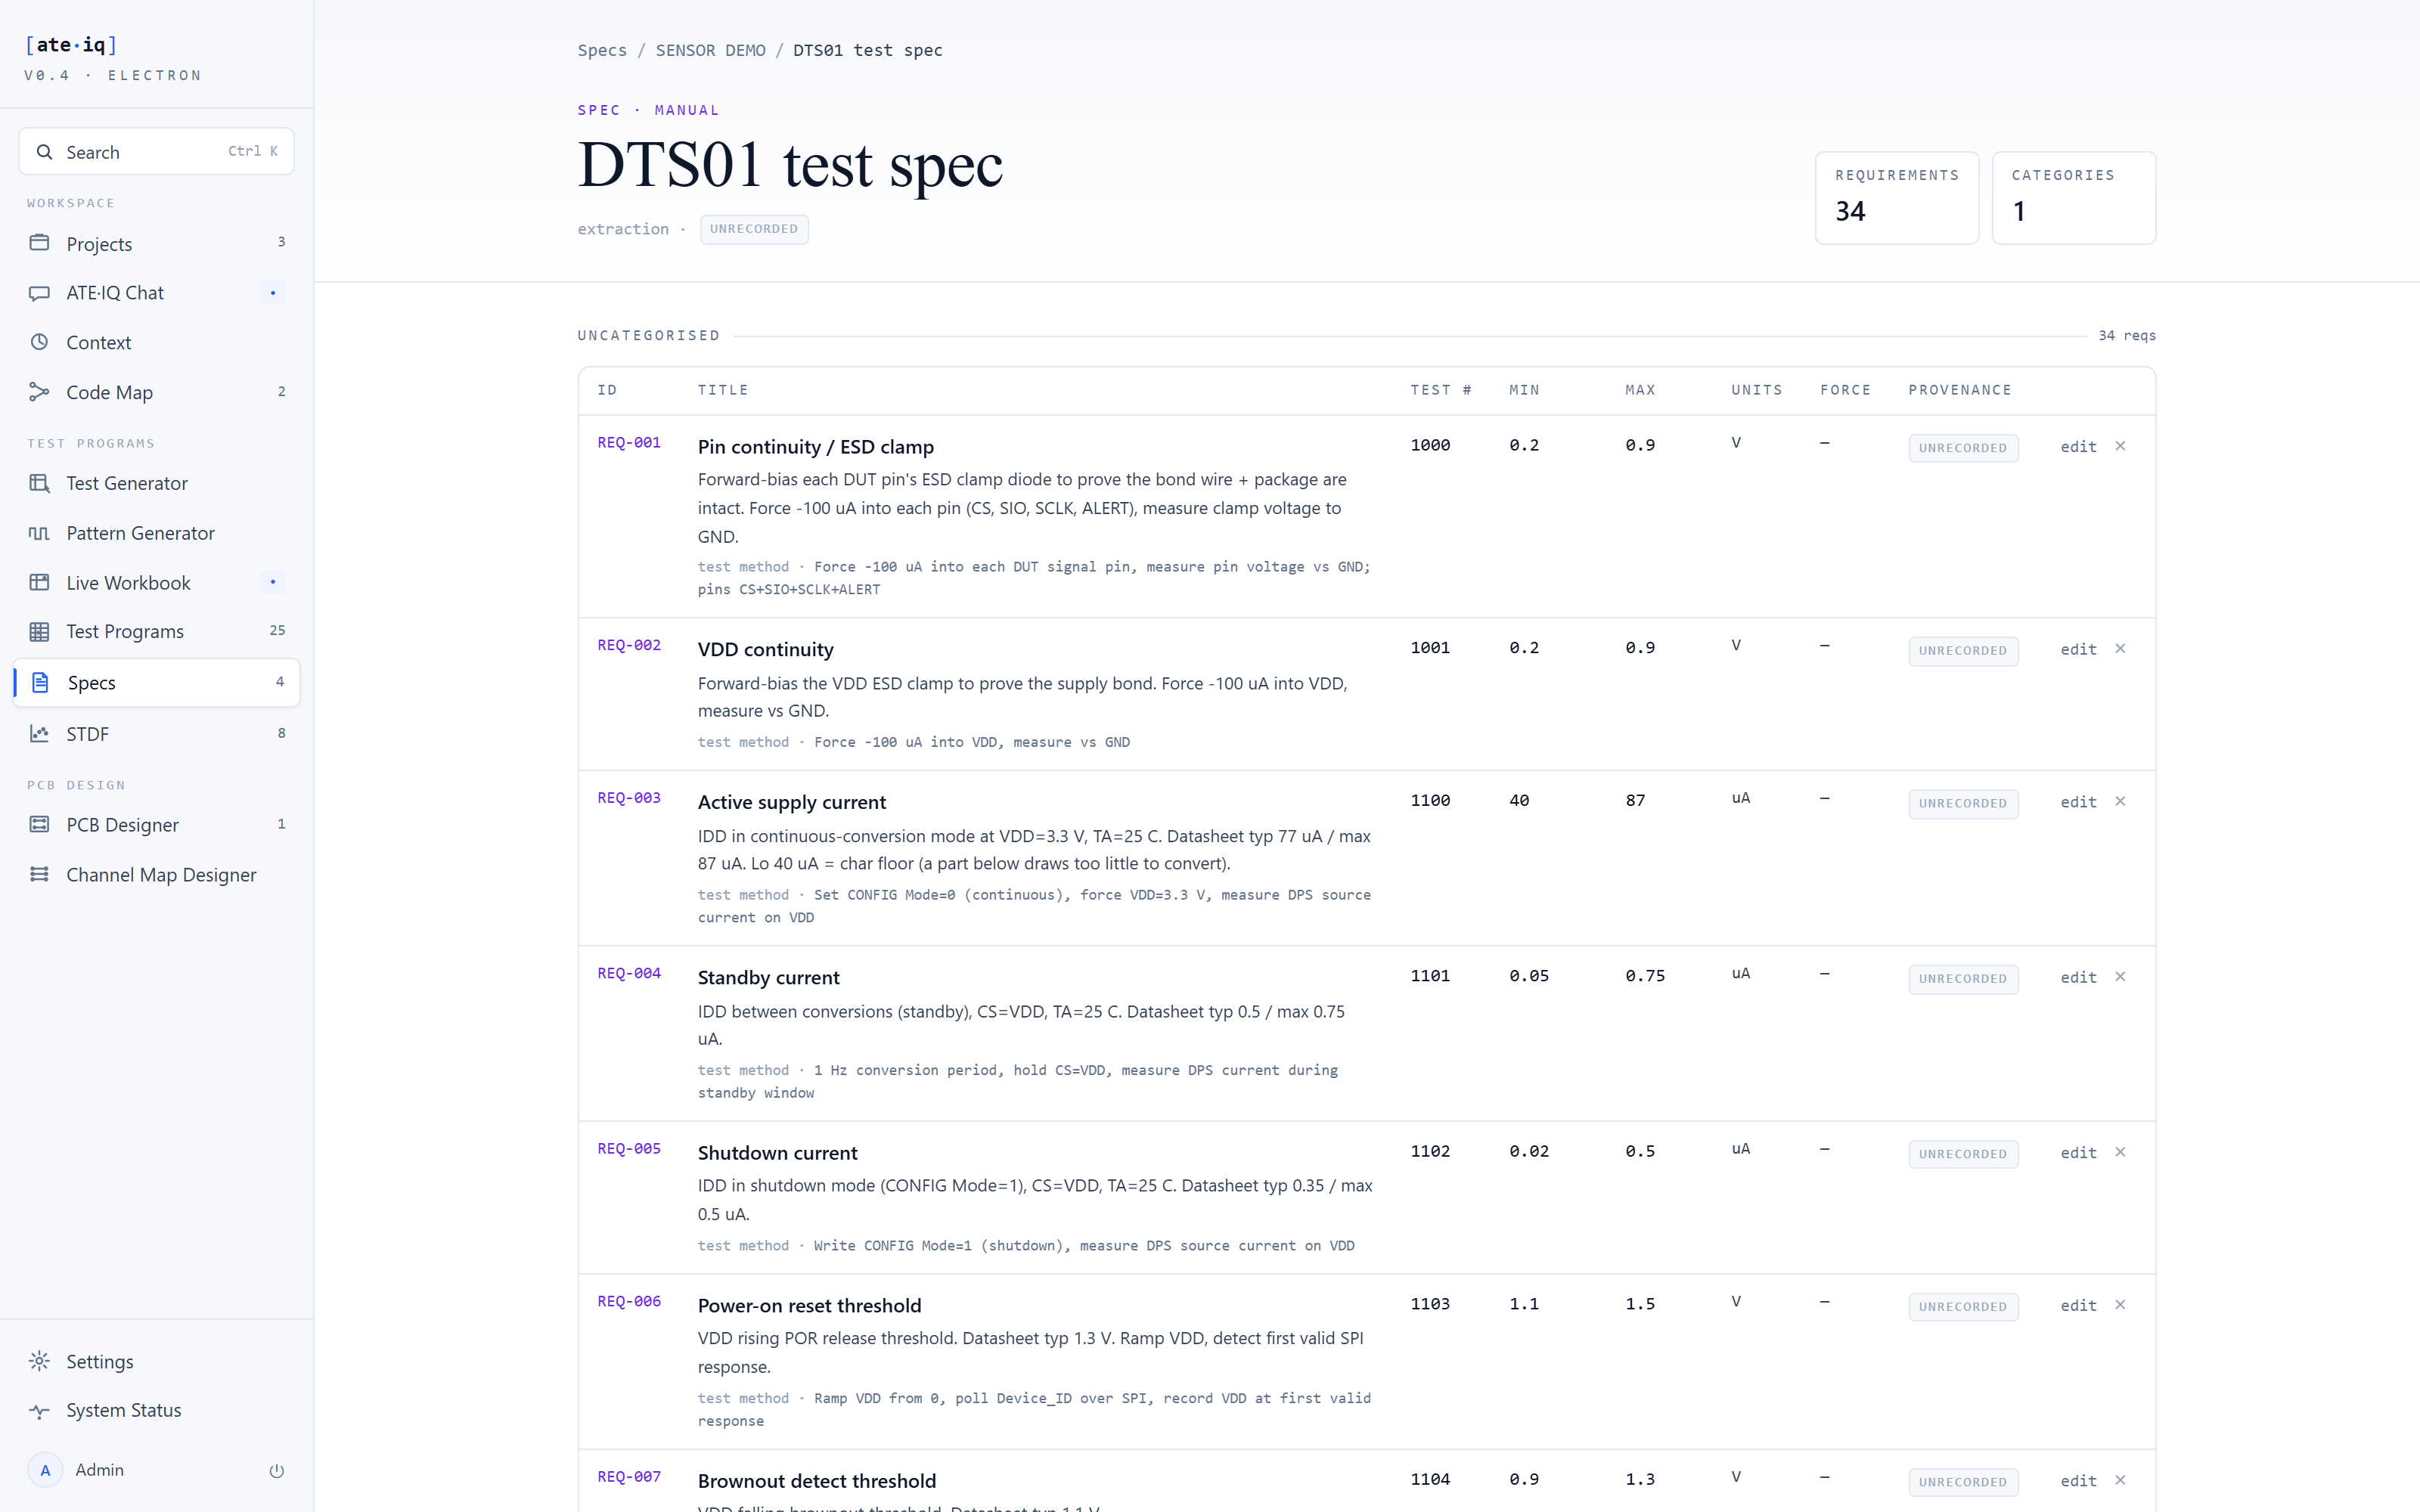Click the Code Map branch icon
The height and width of the screenshot is (1512, 2420).
[39, 392]
